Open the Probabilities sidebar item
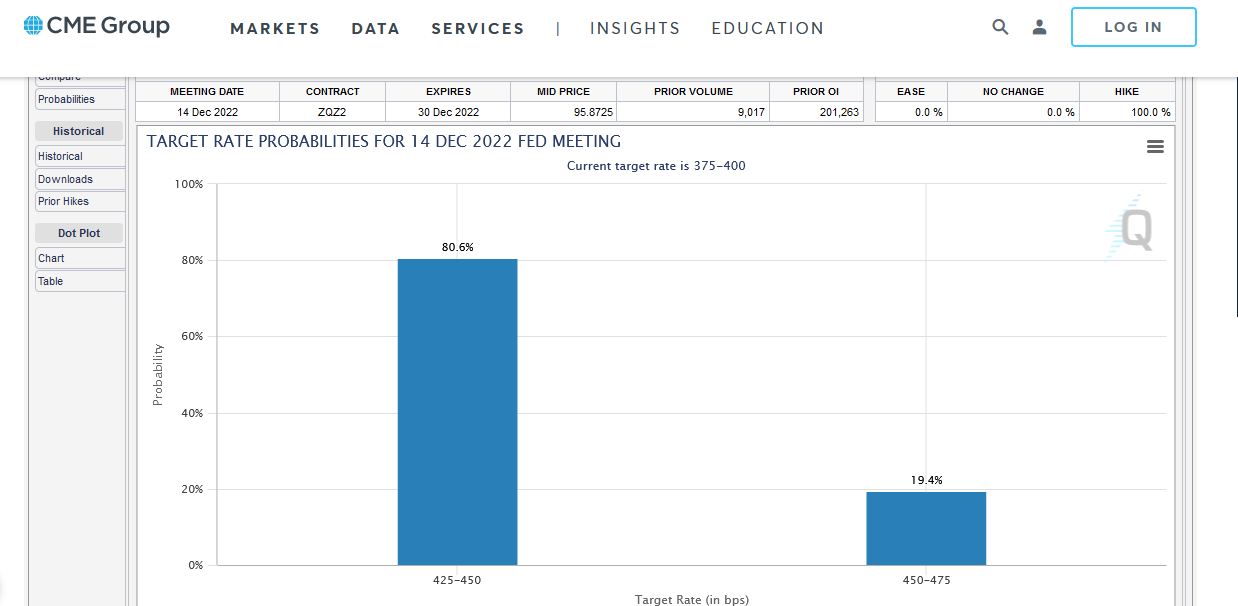1238x606 pixels. [80, 99]
